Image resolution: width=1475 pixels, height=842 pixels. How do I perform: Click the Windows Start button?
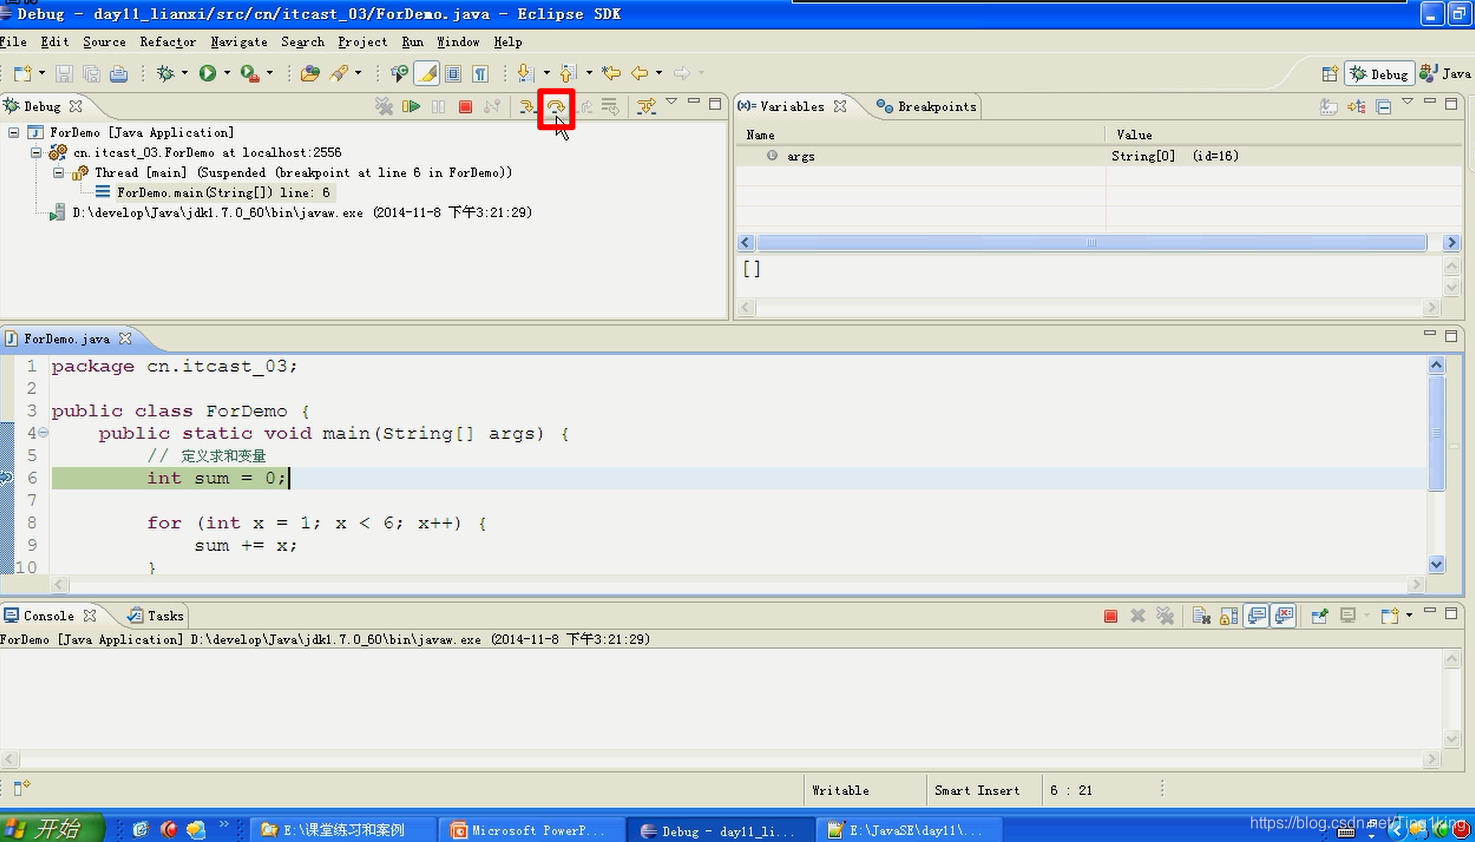[x=52, y=828]
